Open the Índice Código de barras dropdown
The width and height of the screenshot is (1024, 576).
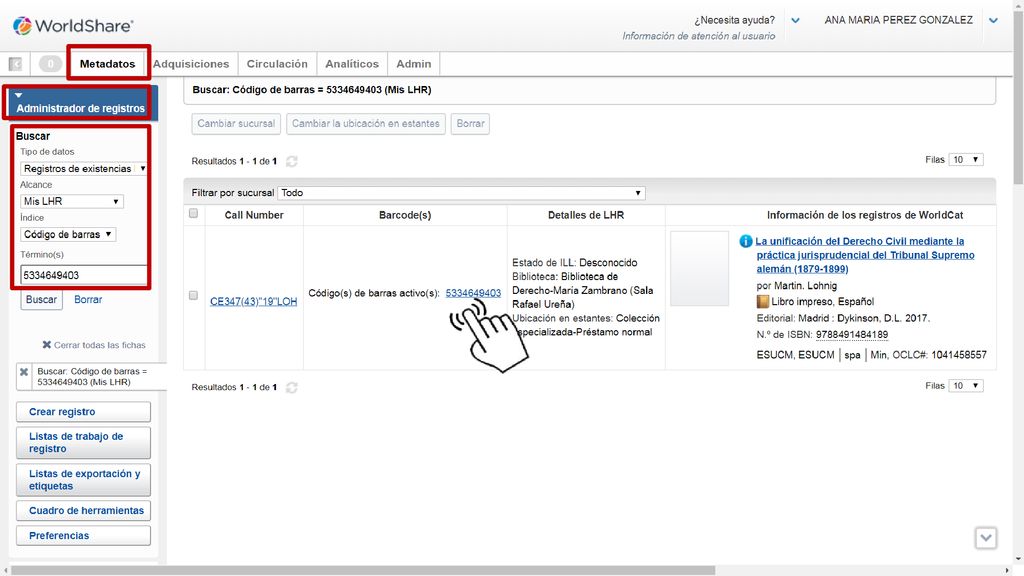tap(68, 234)
